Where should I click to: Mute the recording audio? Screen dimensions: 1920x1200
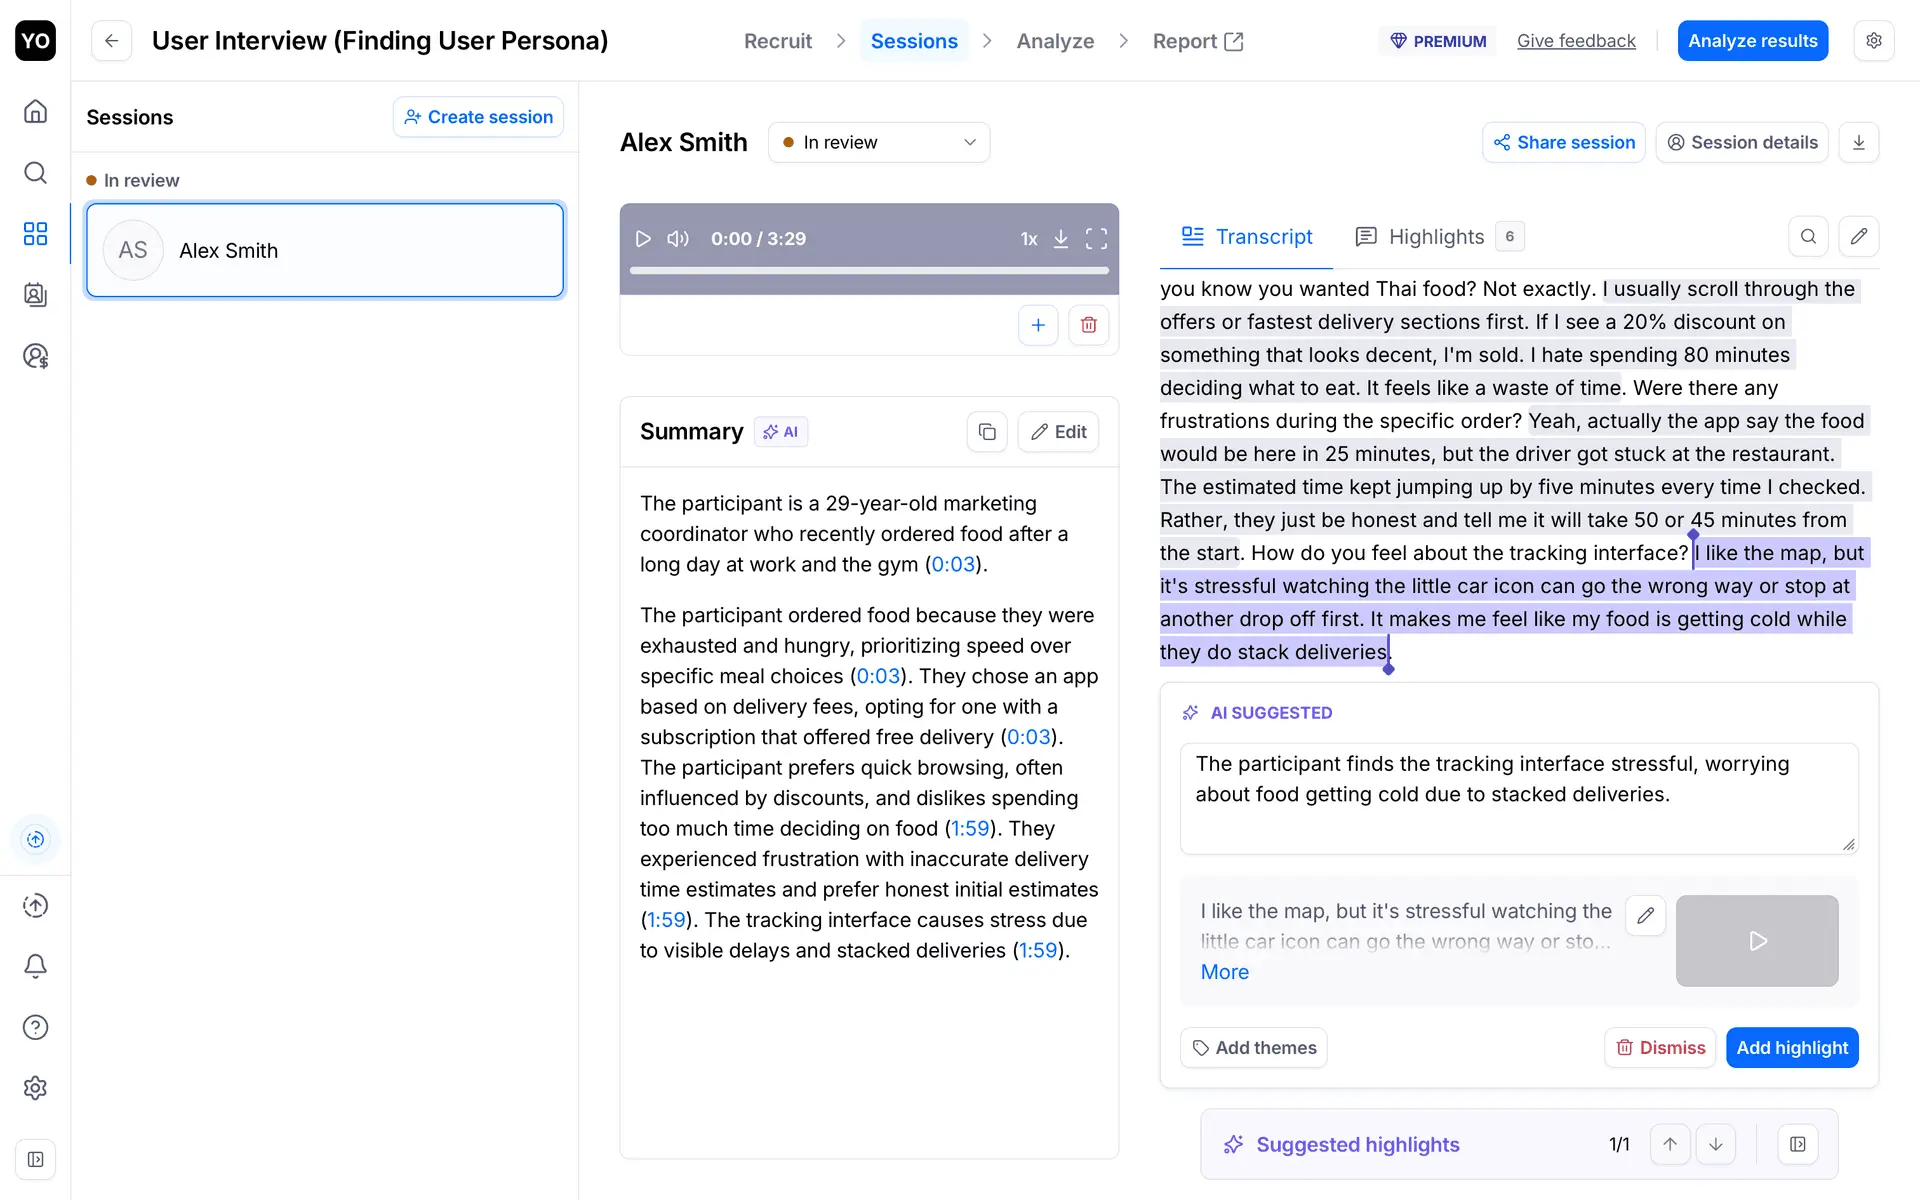coord(678,239)
